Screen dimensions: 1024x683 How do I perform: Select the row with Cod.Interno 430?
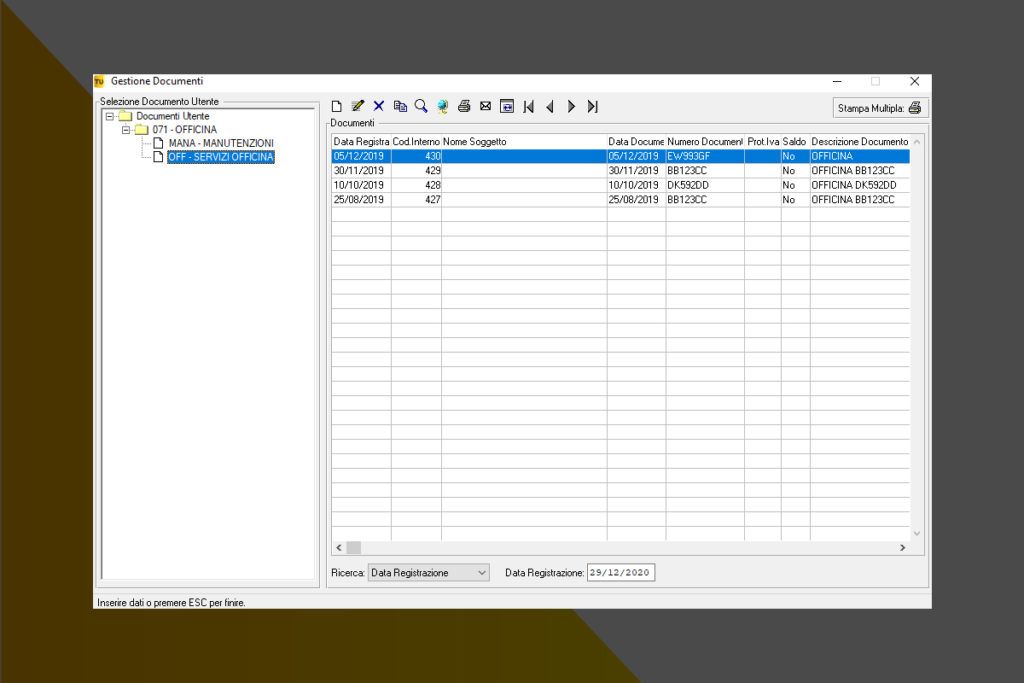[x=620, y=157]
